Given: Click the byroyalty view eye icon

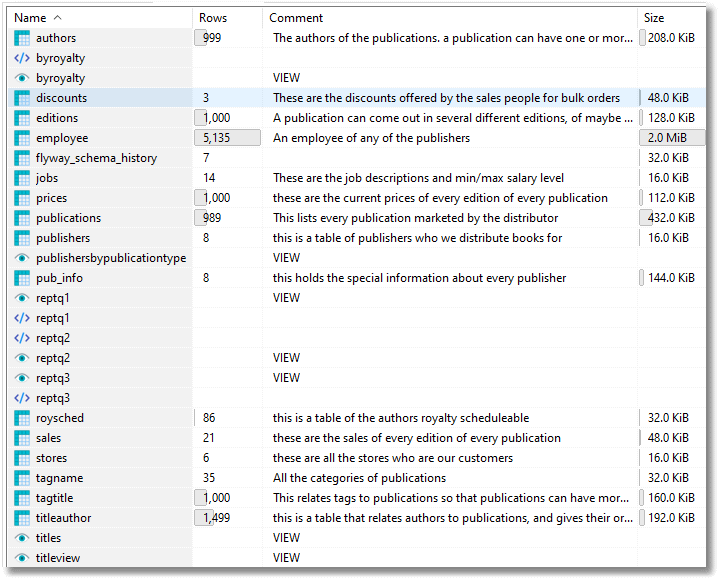Looking at the screenshot, I should pos(22,78).
